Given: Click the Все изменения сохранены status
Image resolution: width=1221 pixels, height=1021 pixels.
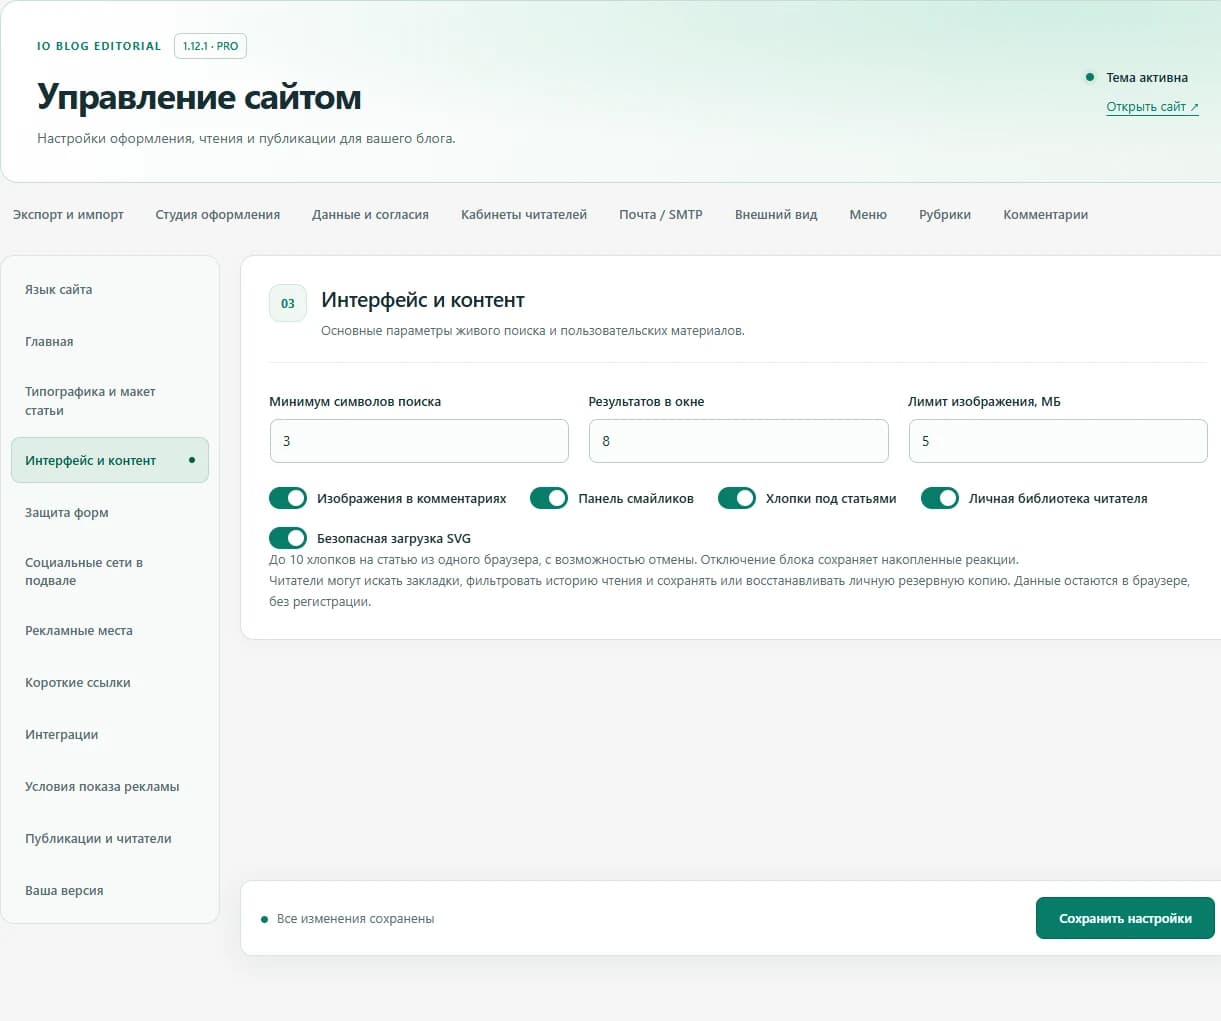Looking at the screenshot, I should coord(355,919).
